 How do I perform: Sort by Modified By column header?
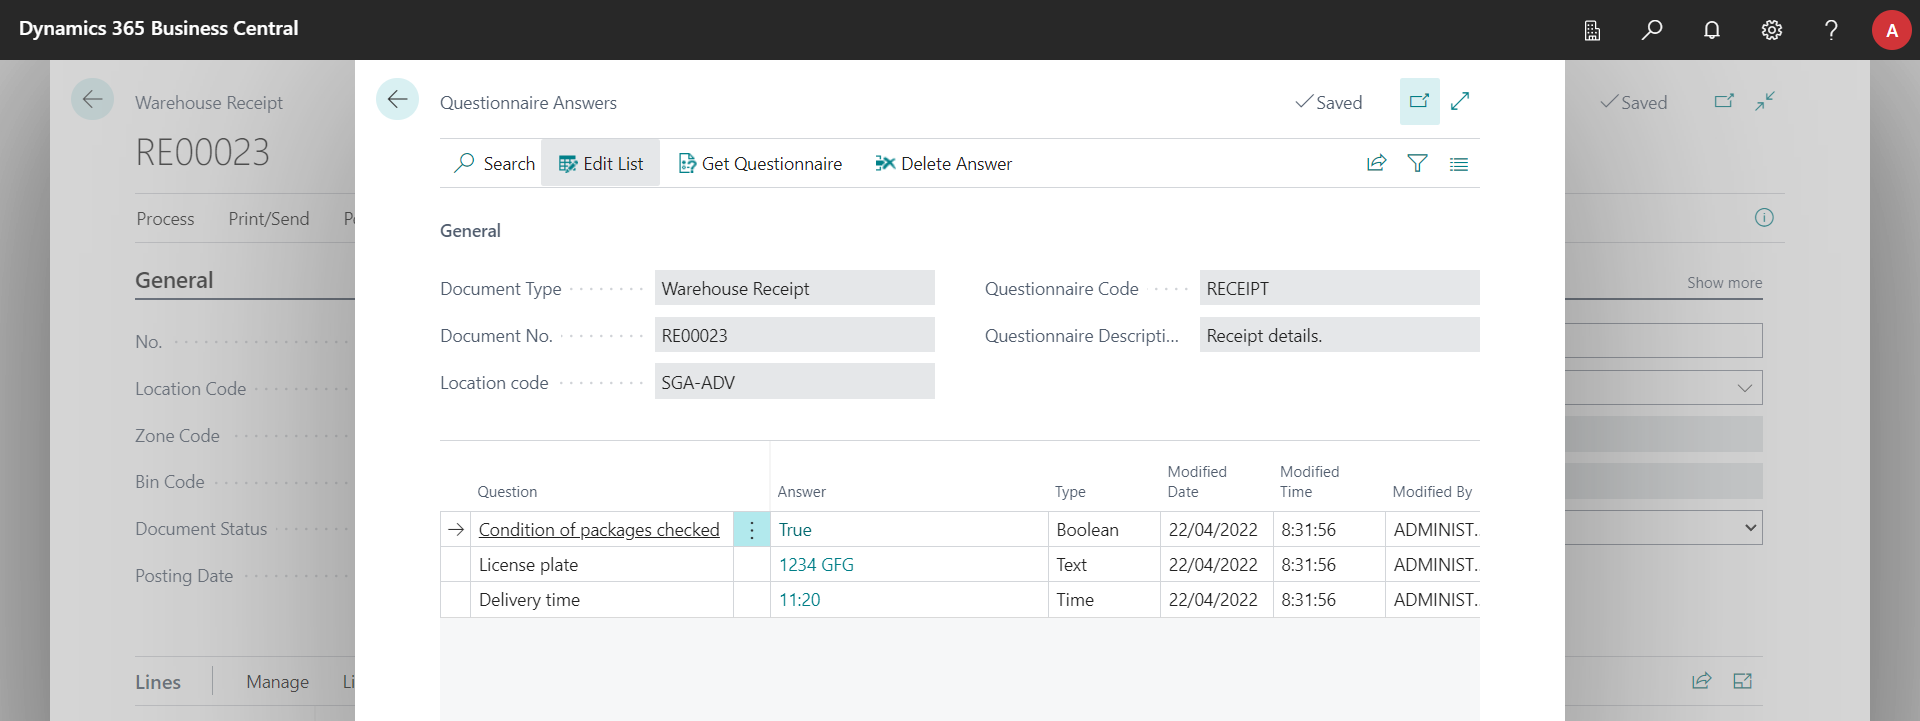[x=1432, y=492]
